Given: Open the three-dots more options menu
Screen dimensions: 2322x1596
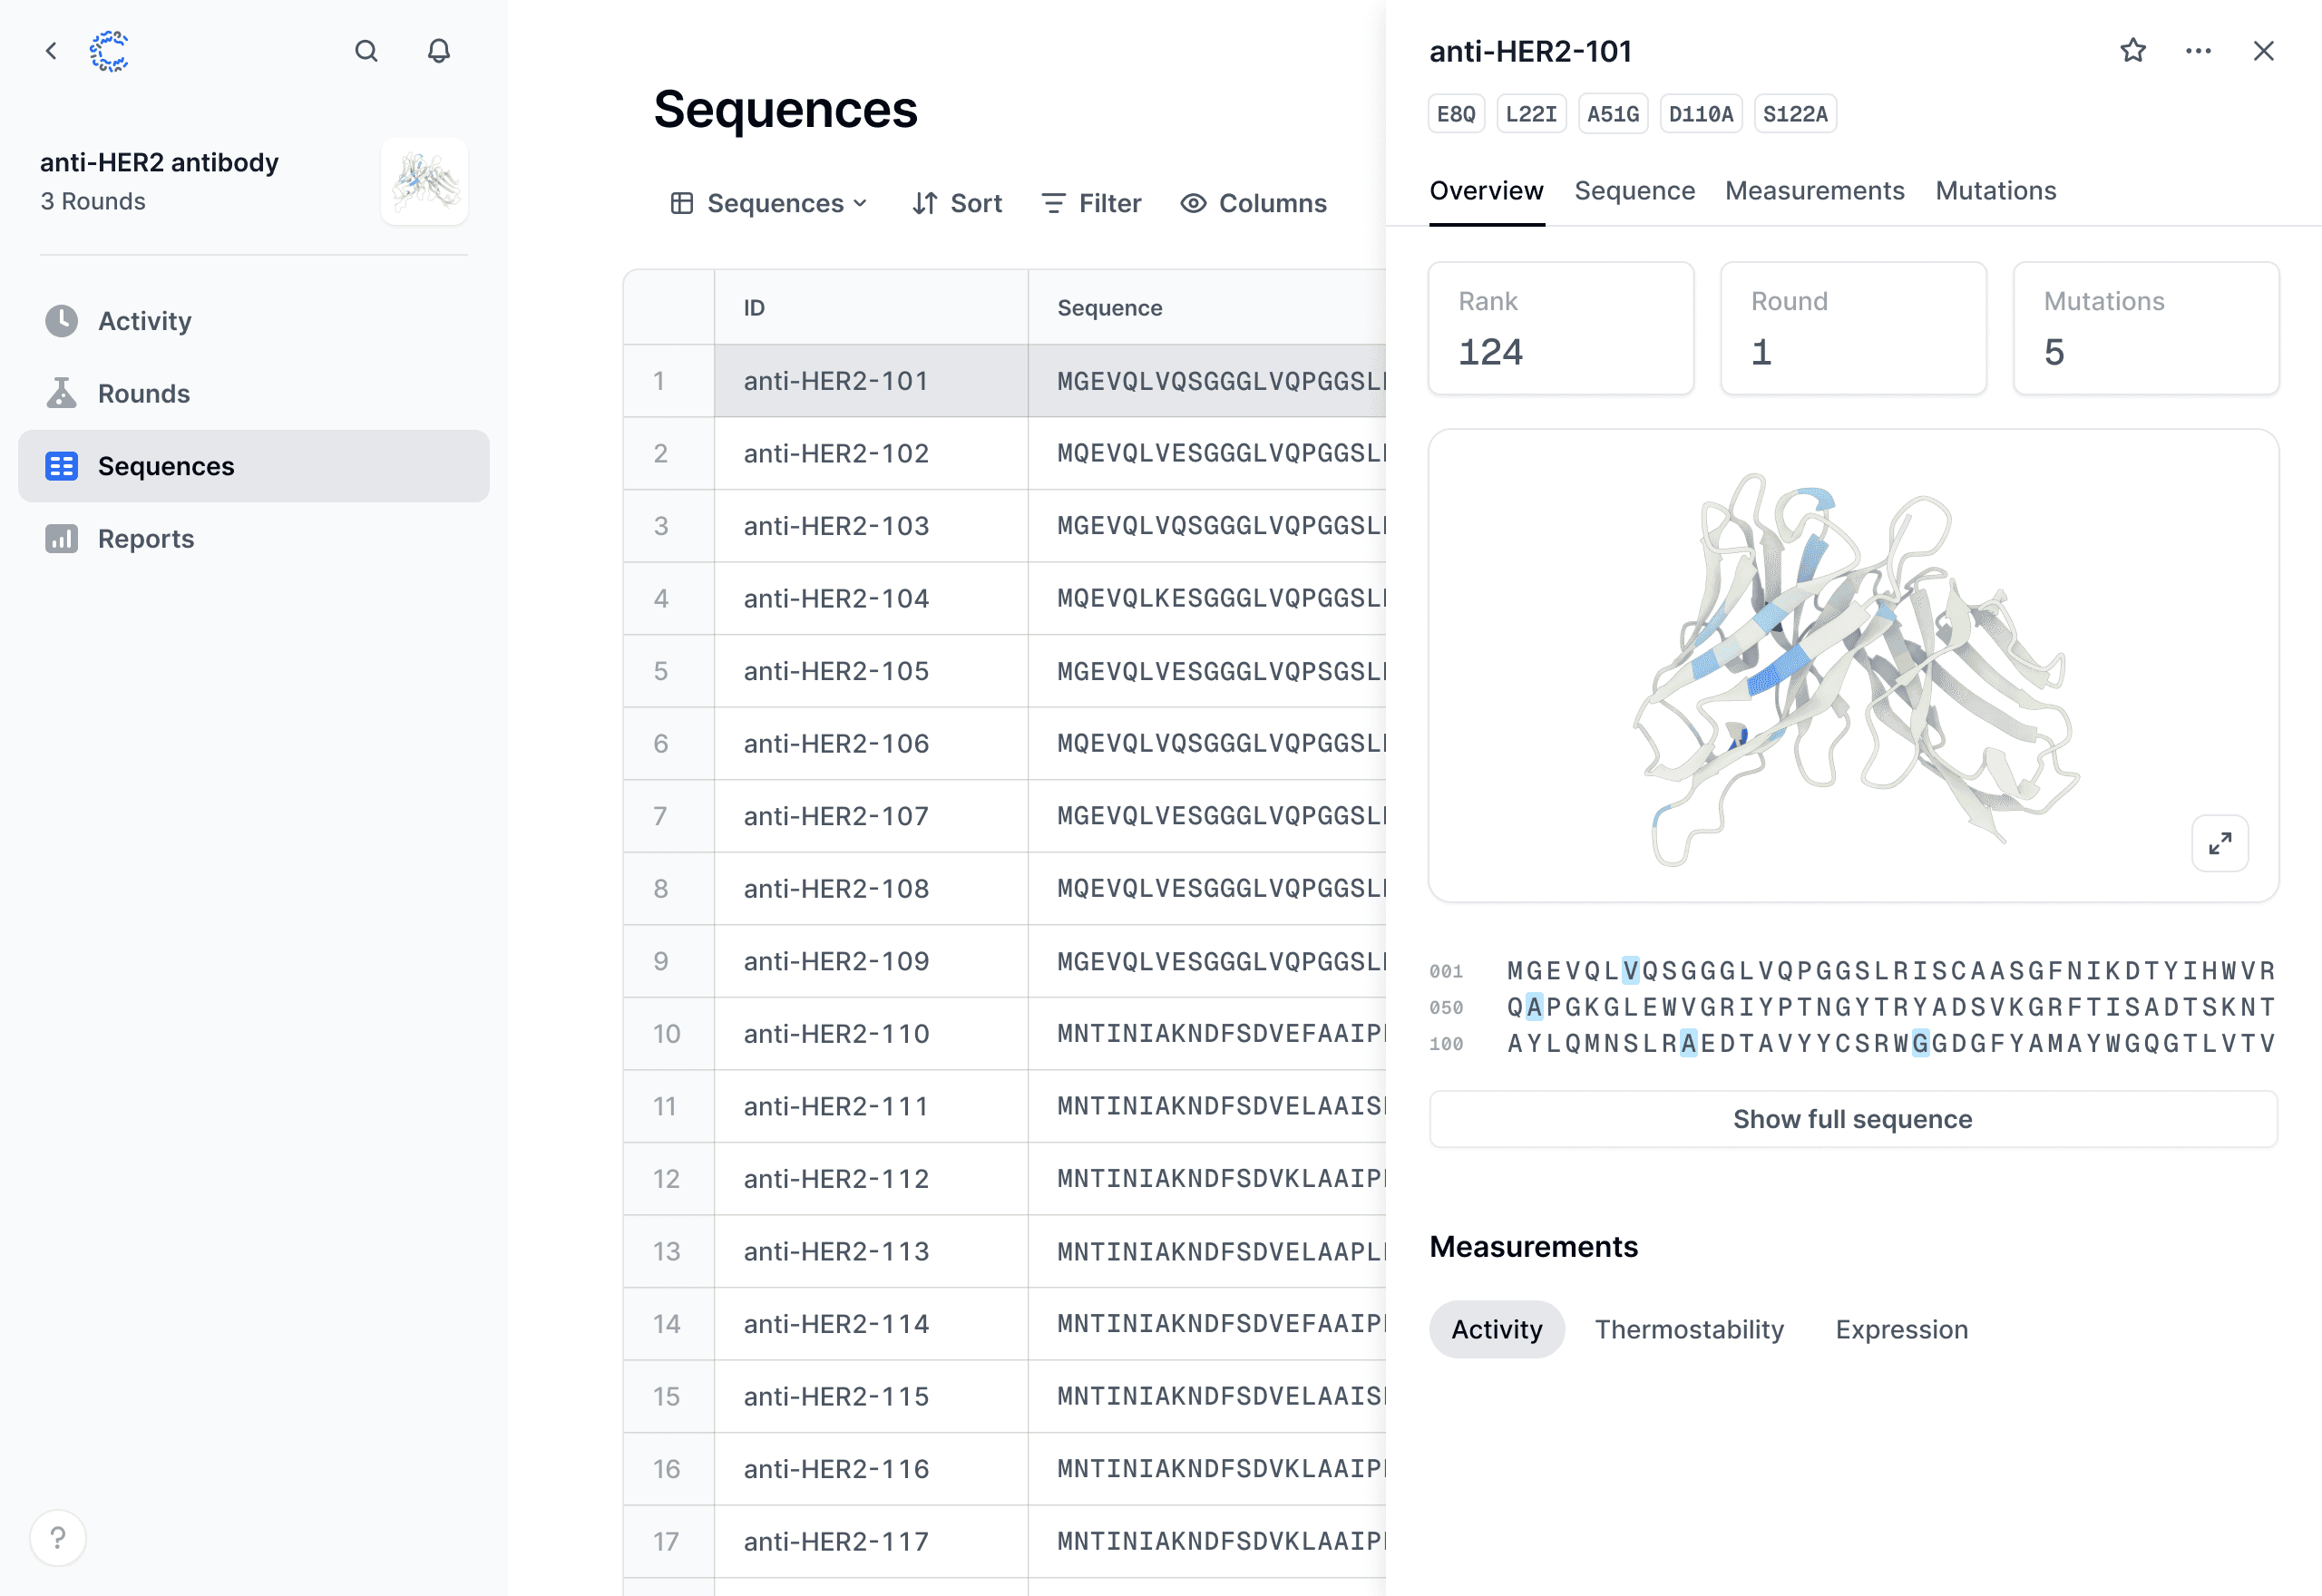Looking at the screenshot, I should coord(2198,51).
